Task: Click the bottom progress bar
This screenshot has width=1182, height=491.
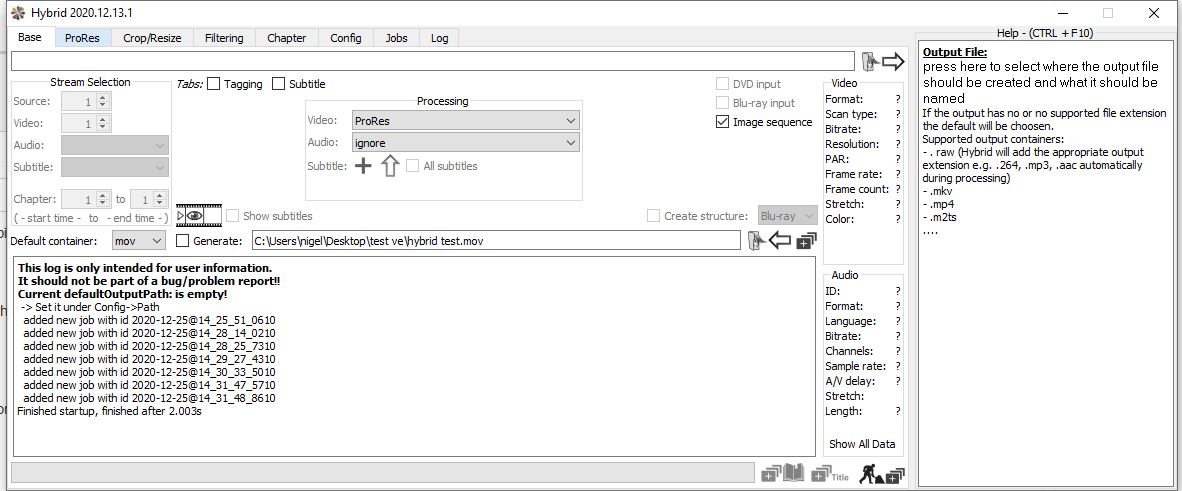Action: 382,472
